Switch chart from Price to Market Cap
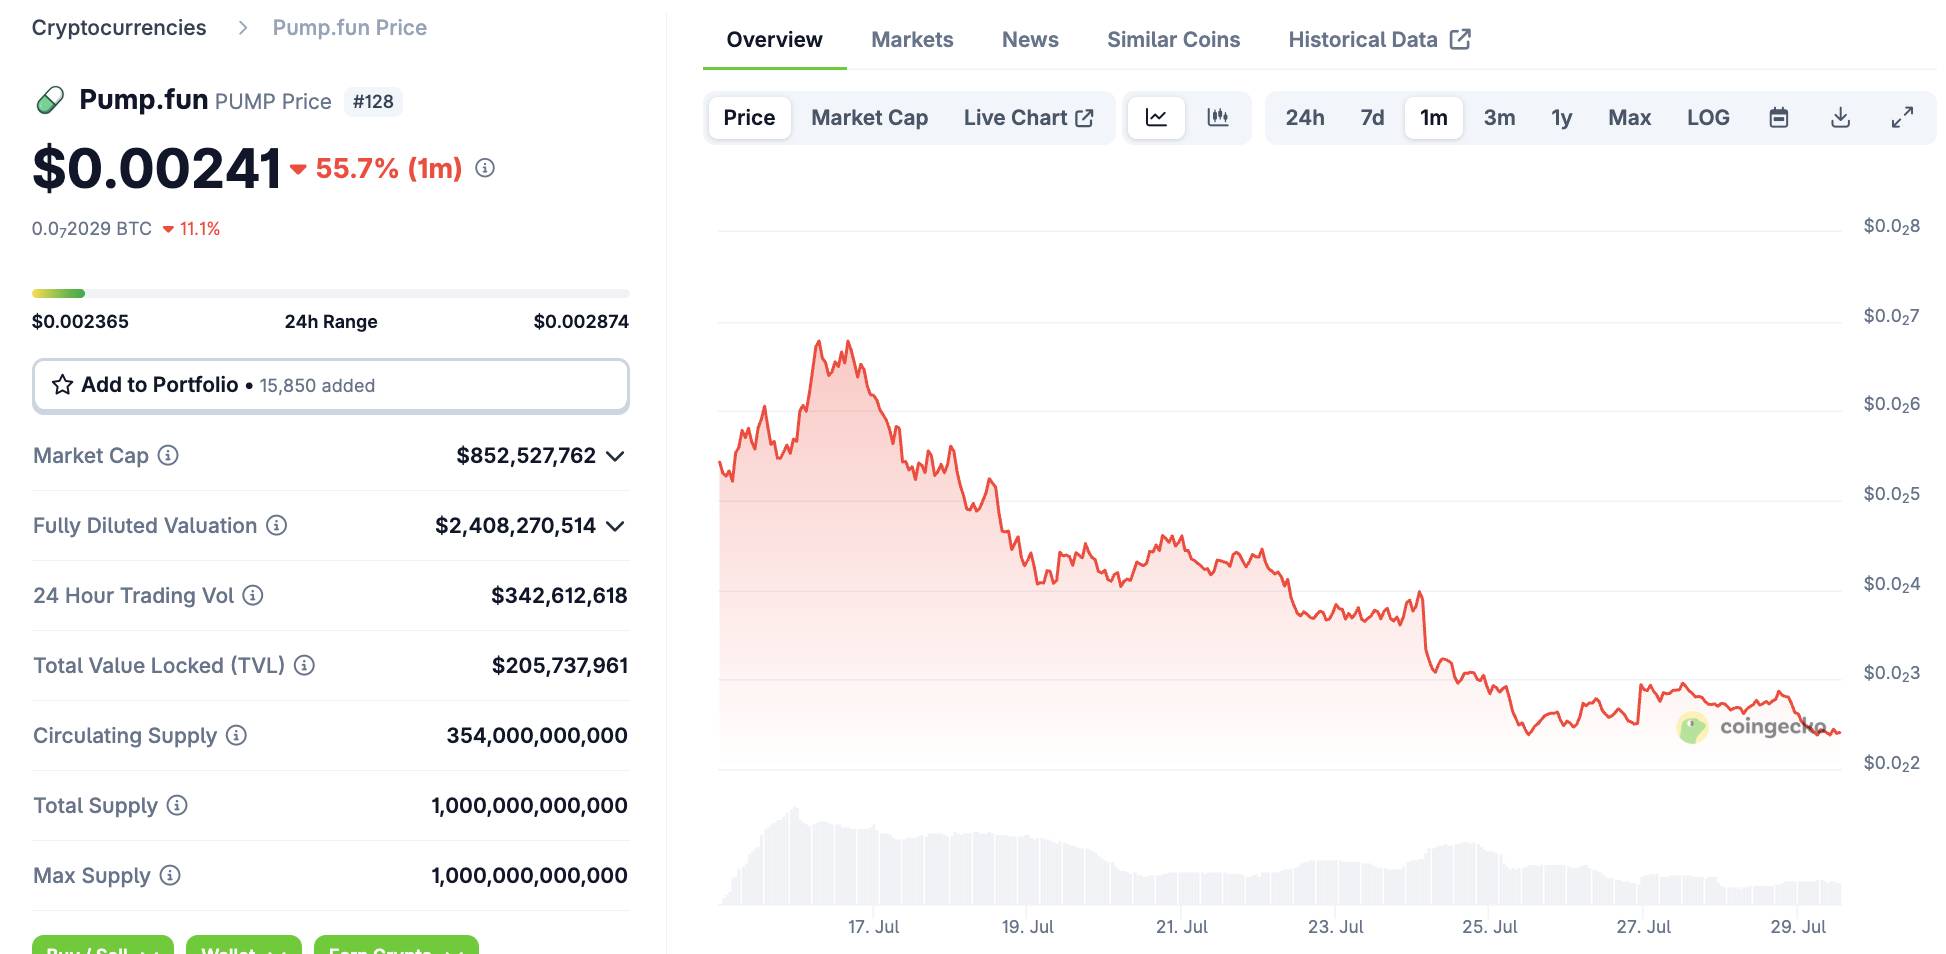The height and width of the screenshot is (954, 1946). pyautogui.click(x=868, y=117)
